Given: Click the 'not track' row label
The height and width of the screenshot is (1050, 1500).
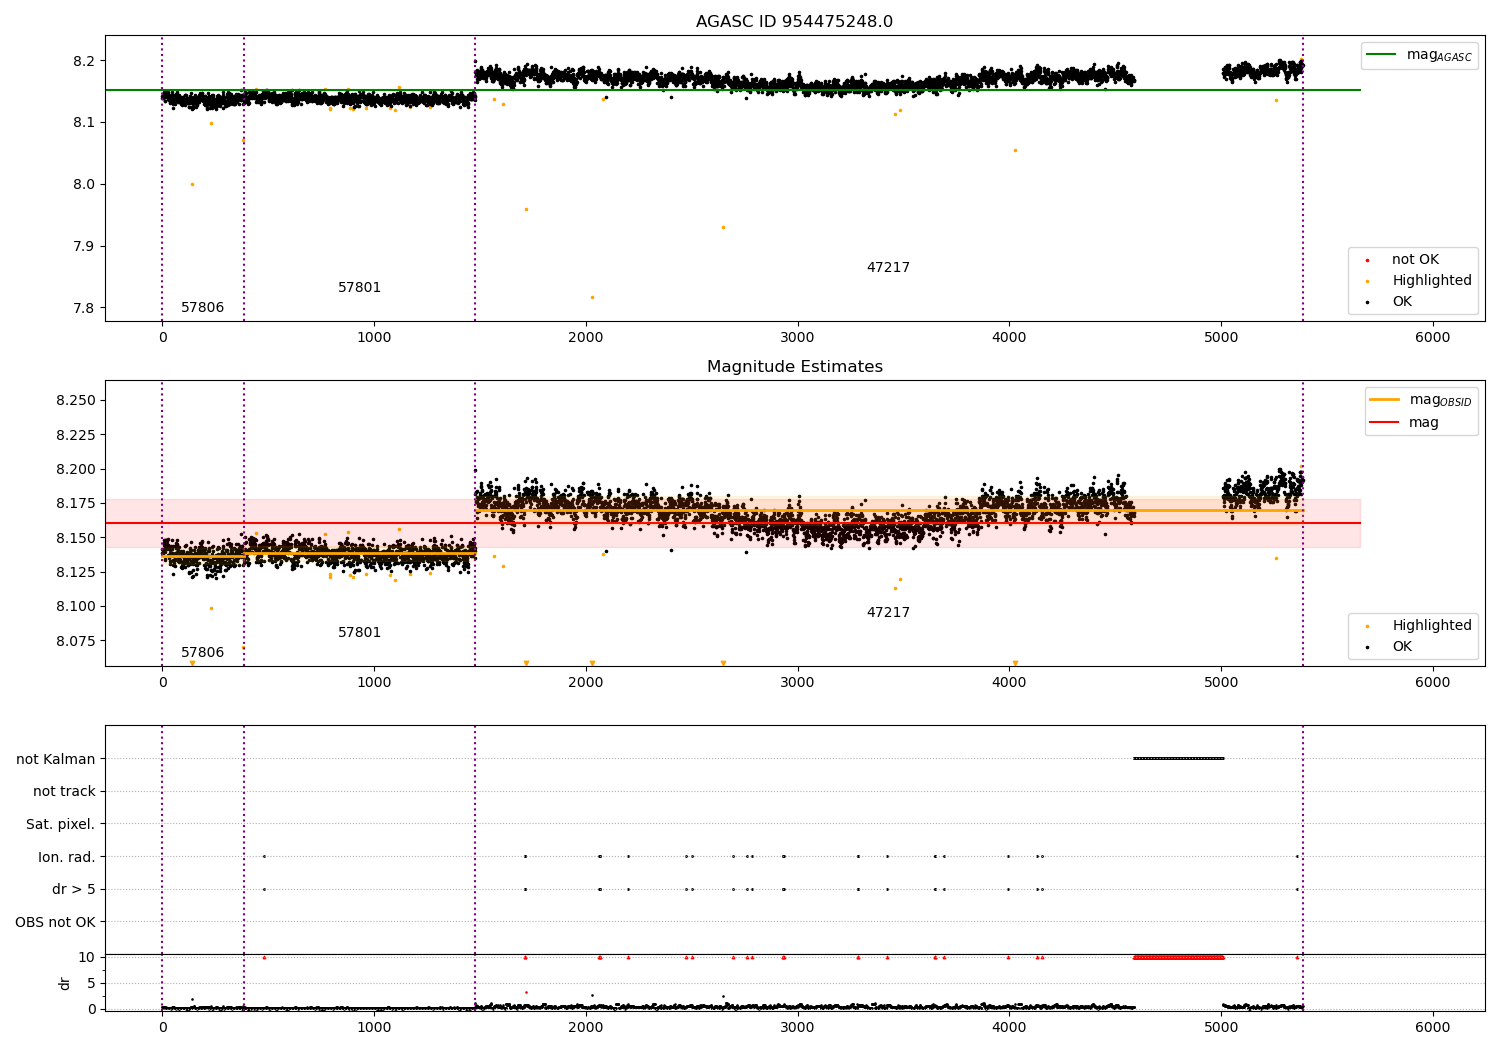Looking at the screenshot, I should (64, 792).
